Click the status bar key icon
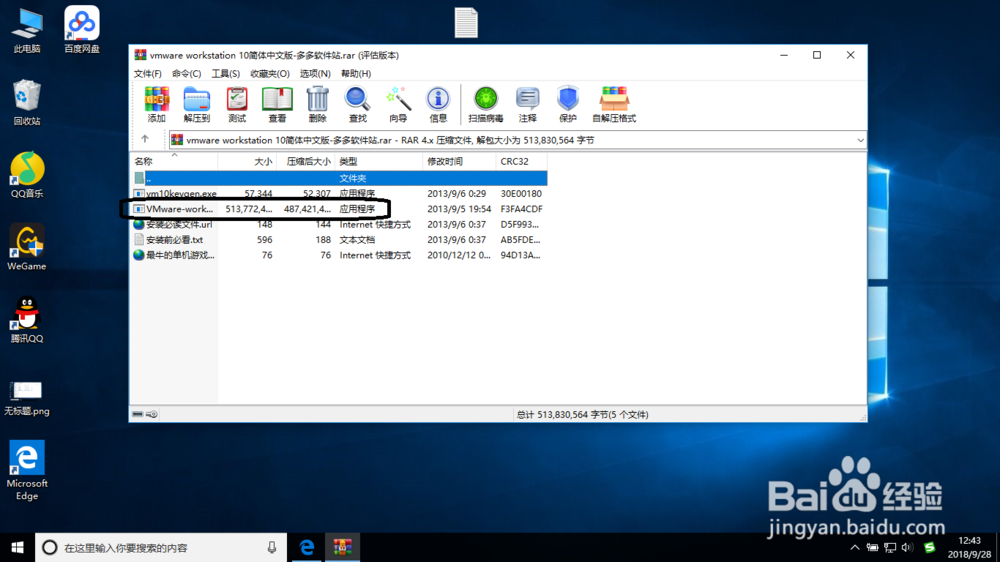1000x562 pixels. (152, 414)
